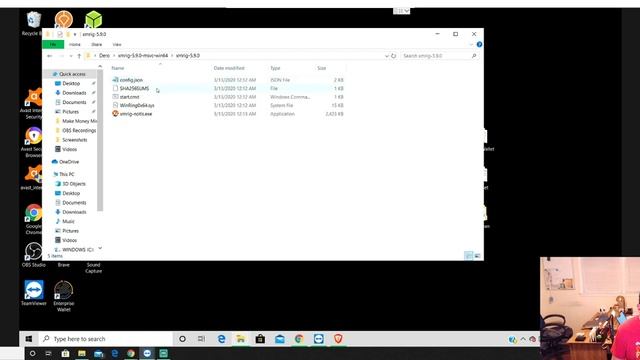Click the Properties icon in Explorer title bar
The height and width of the screenshot is (360, 640).
60,34
